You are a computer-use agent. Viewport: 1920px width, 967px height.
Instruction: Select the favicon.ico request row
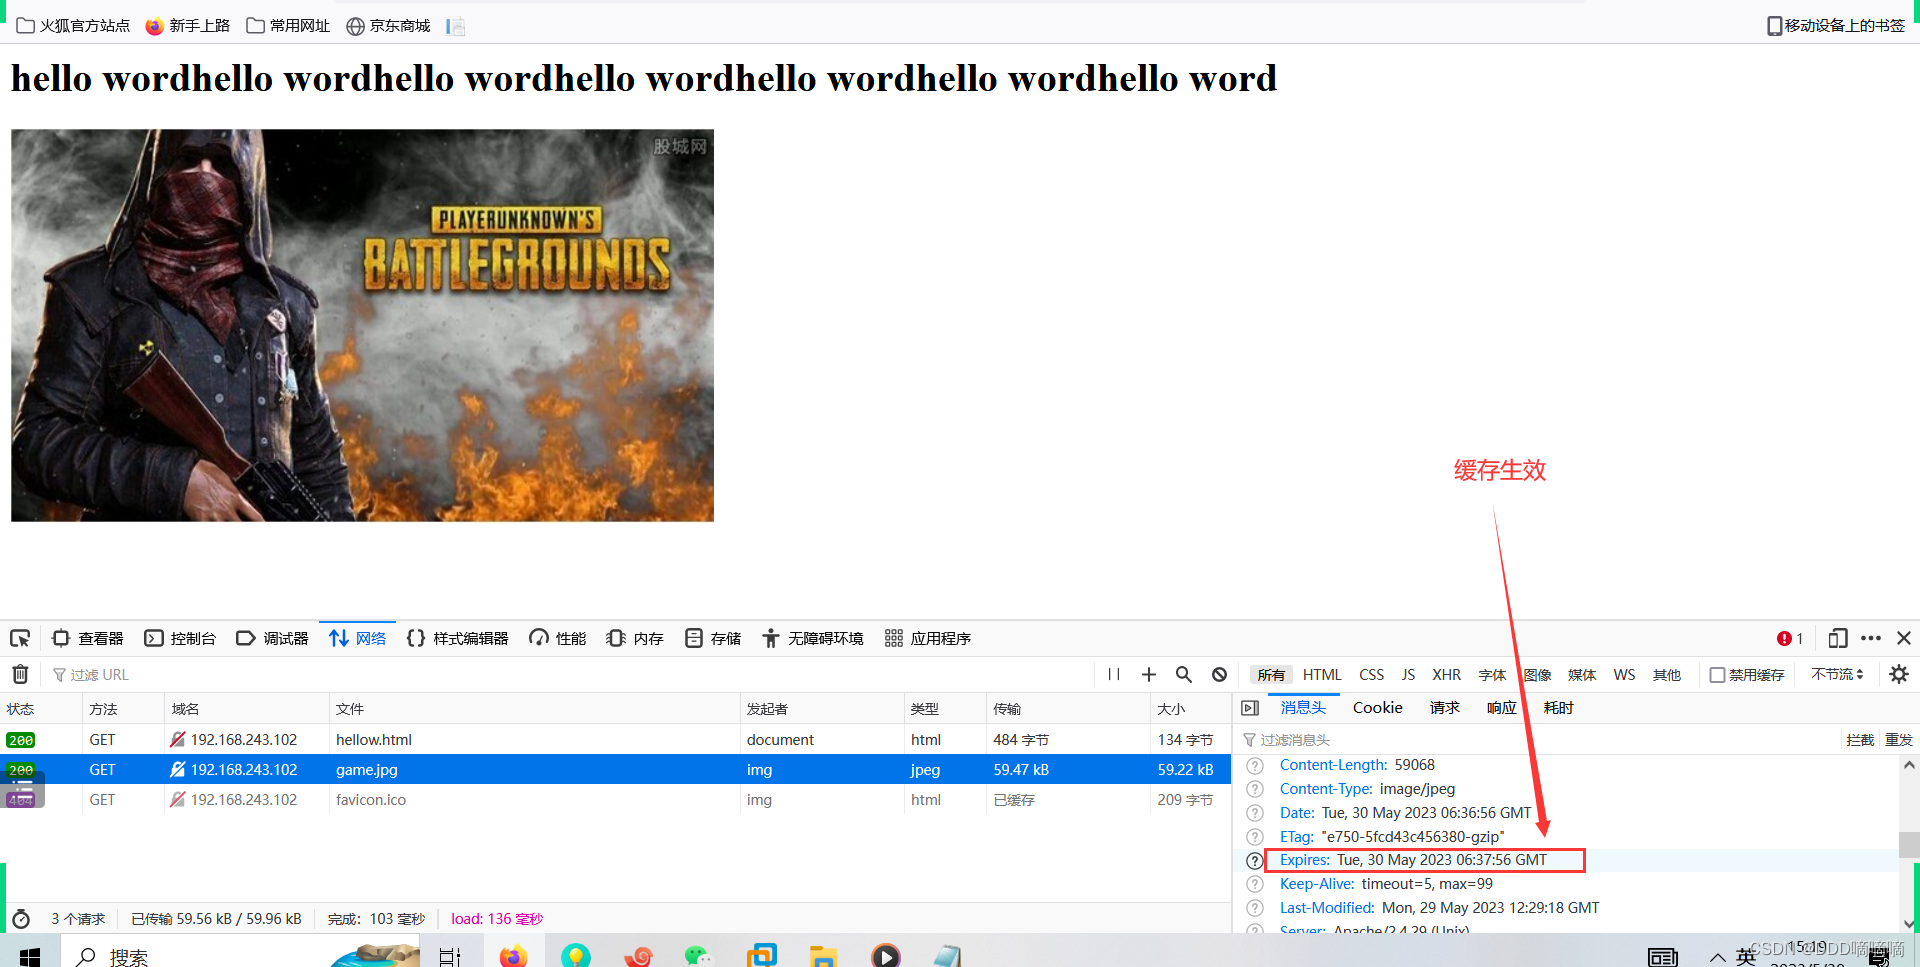[615, 799]
